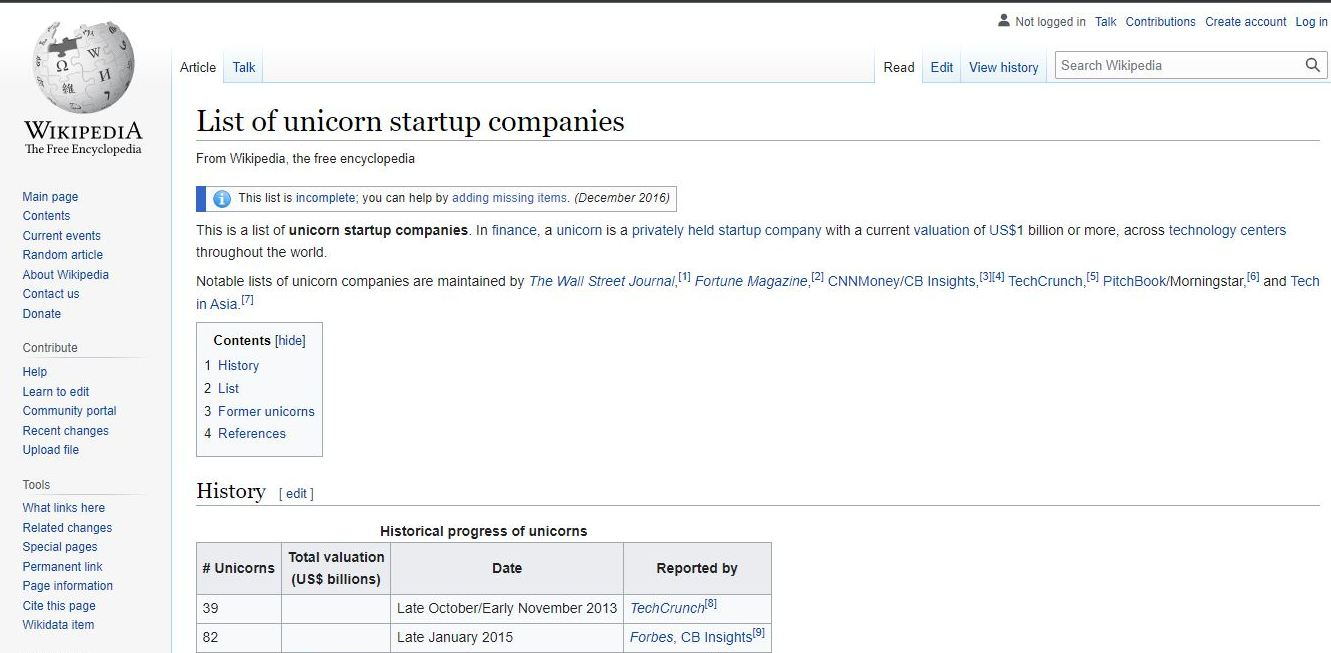Jump to Former unicorns section
This screenshot has width=1331, height=653.
(266, 411)
